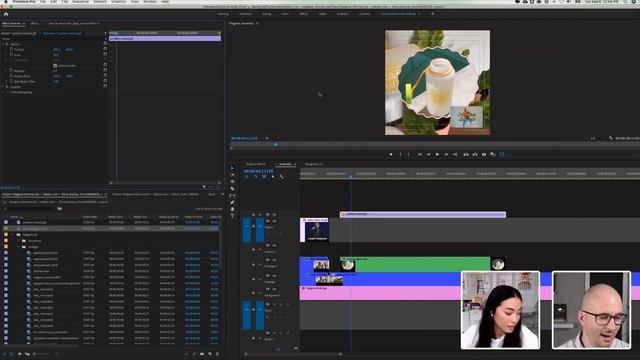Switch to the Color workspace tab
The height and width of the screenshot is (360, 640).
click(285, 14)
